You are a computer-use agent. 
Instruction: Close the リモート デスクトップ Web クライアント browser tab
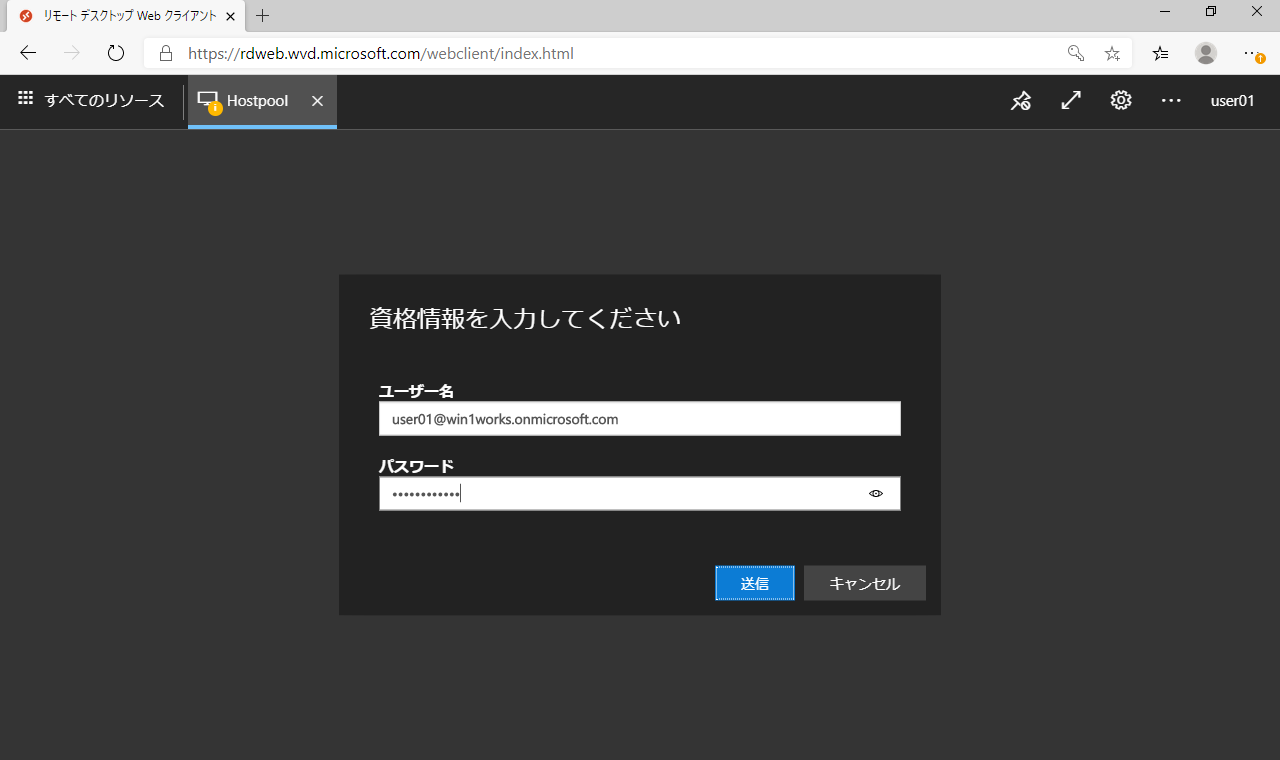pos(231,16)
